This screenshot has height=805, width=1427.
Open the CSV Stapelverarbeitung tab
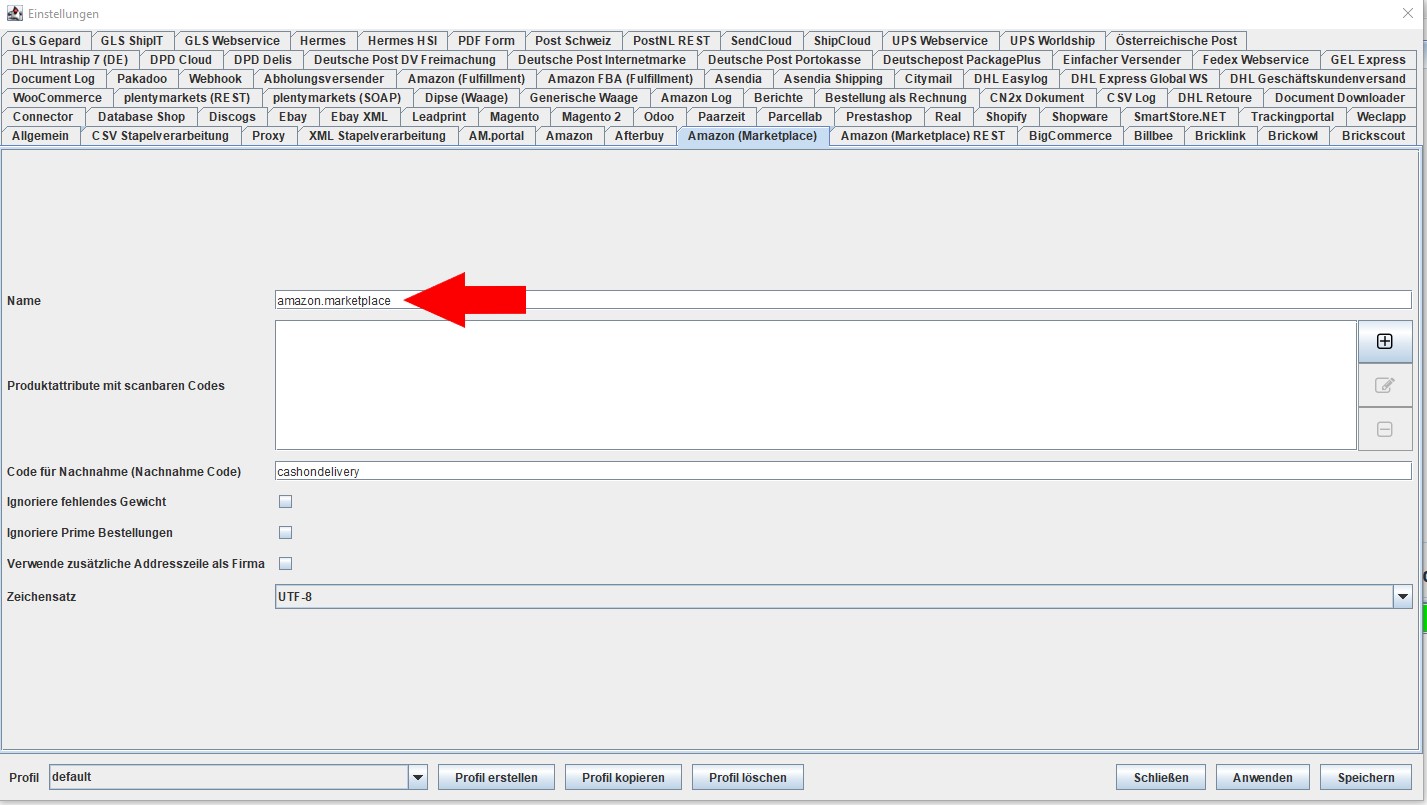(160, 136)
